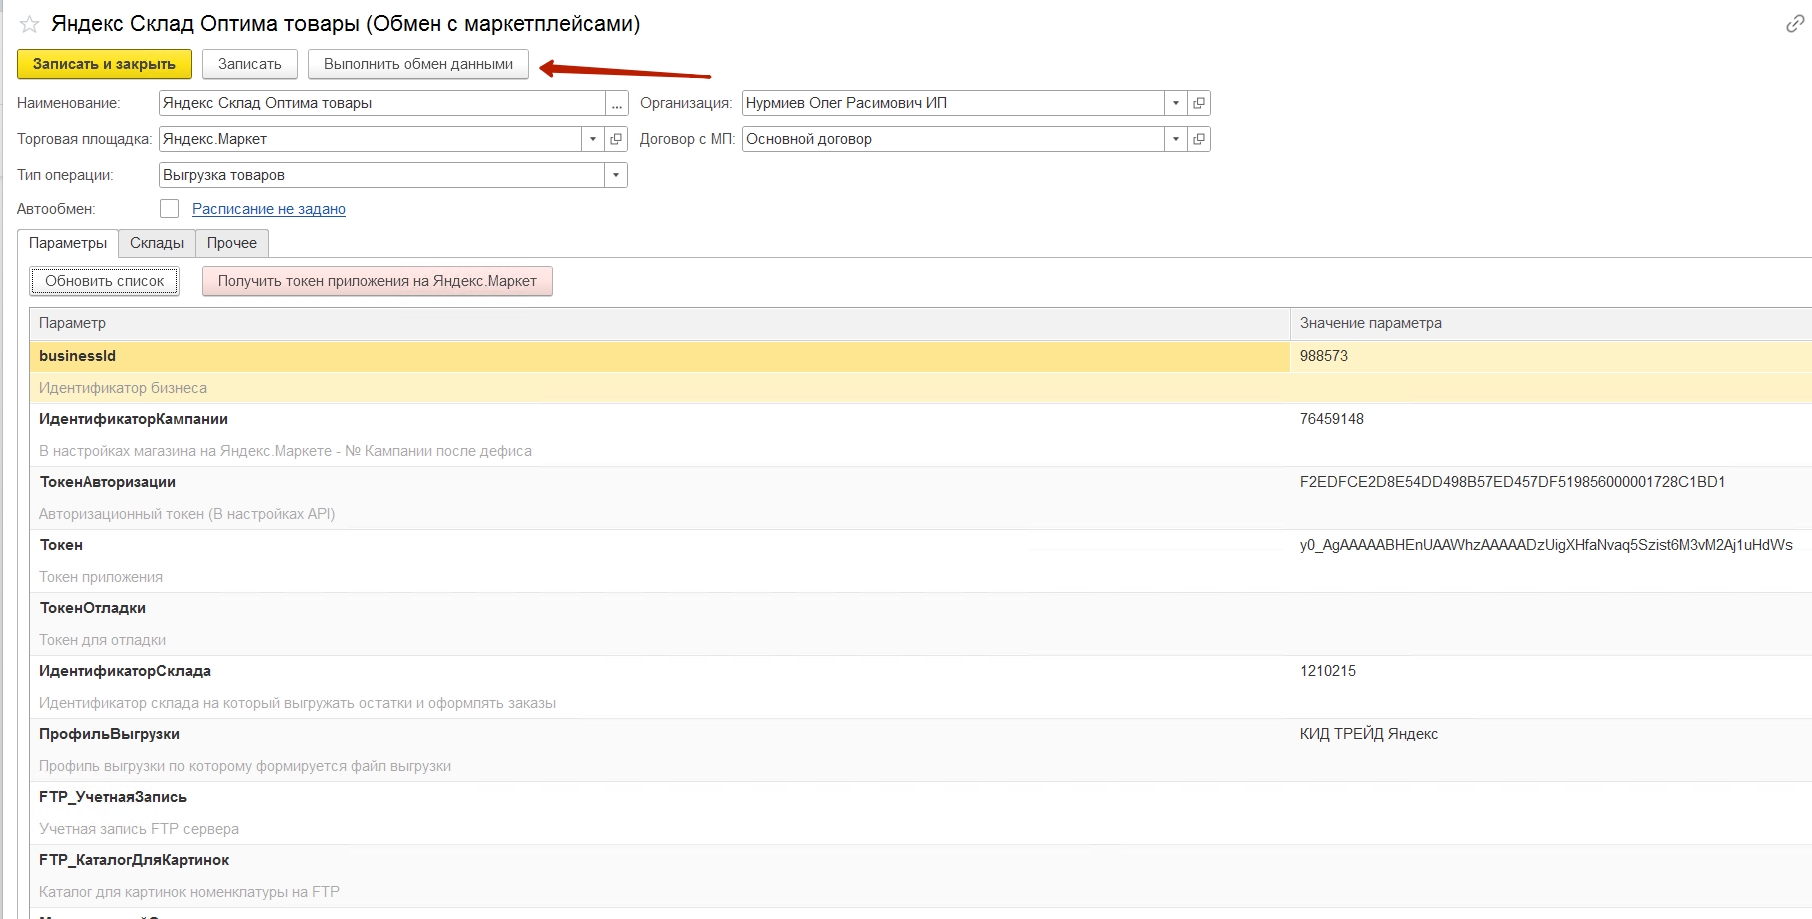Select the Параметры tab
The height and width of the screenshot is (919, 1812).
click(68, 243)
